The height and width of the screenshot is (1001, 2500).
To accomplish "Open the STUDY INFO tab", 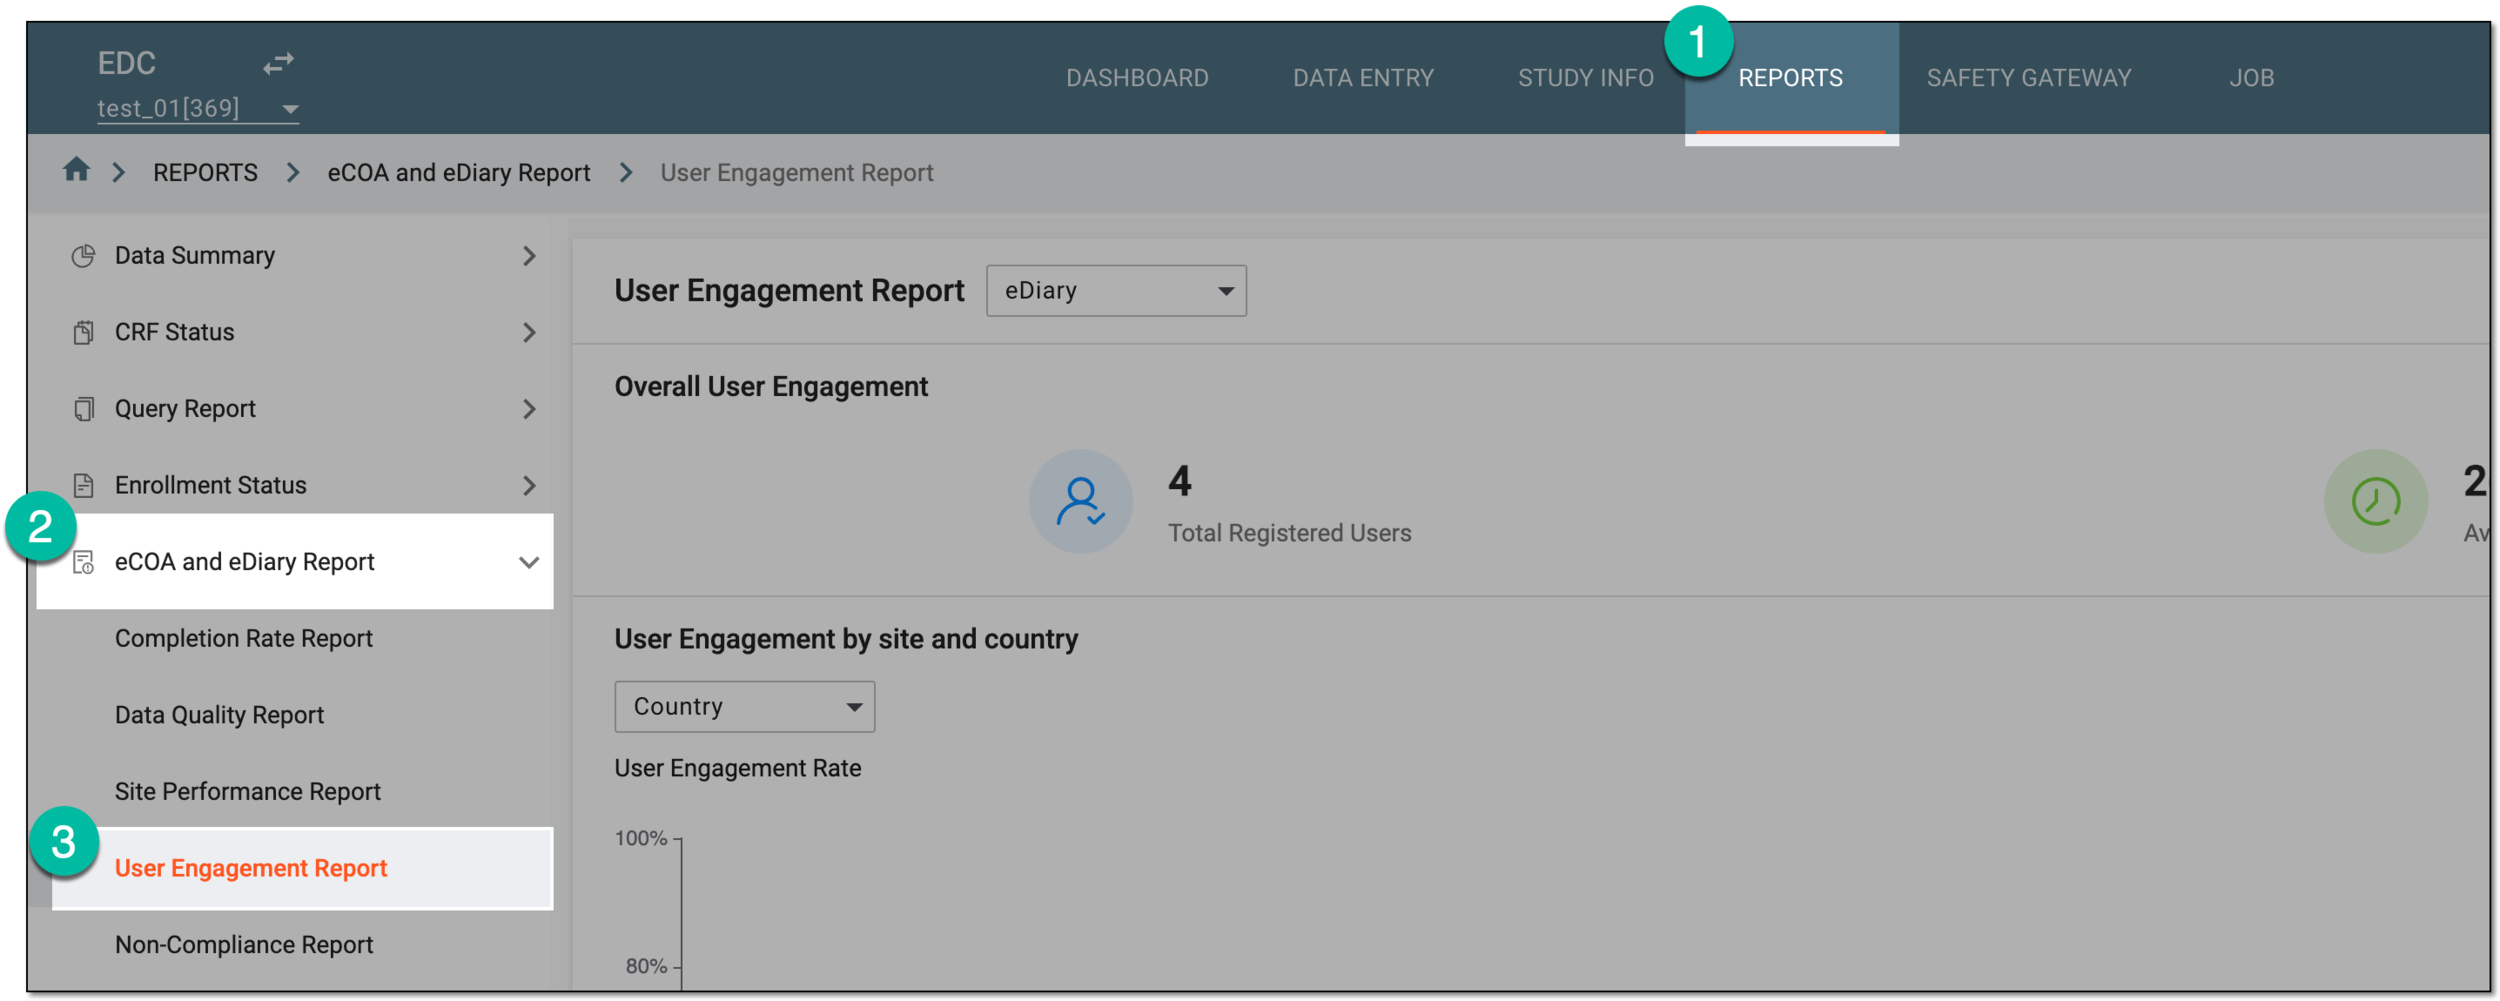I will [1586, 78].
